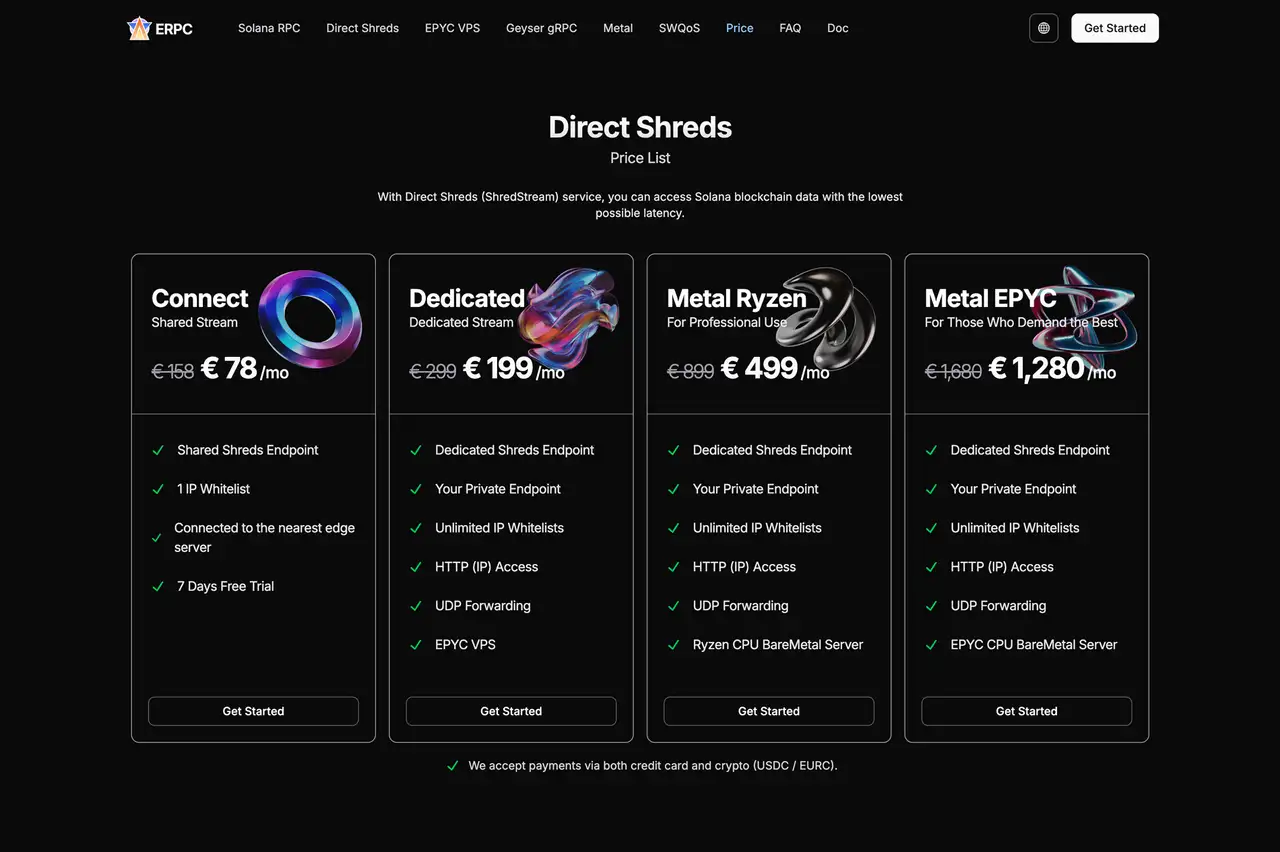The height and width of the screenshot is (852, 1280).
Task: Open the Geyser gRPC nav item
Action: click(541, 28)
